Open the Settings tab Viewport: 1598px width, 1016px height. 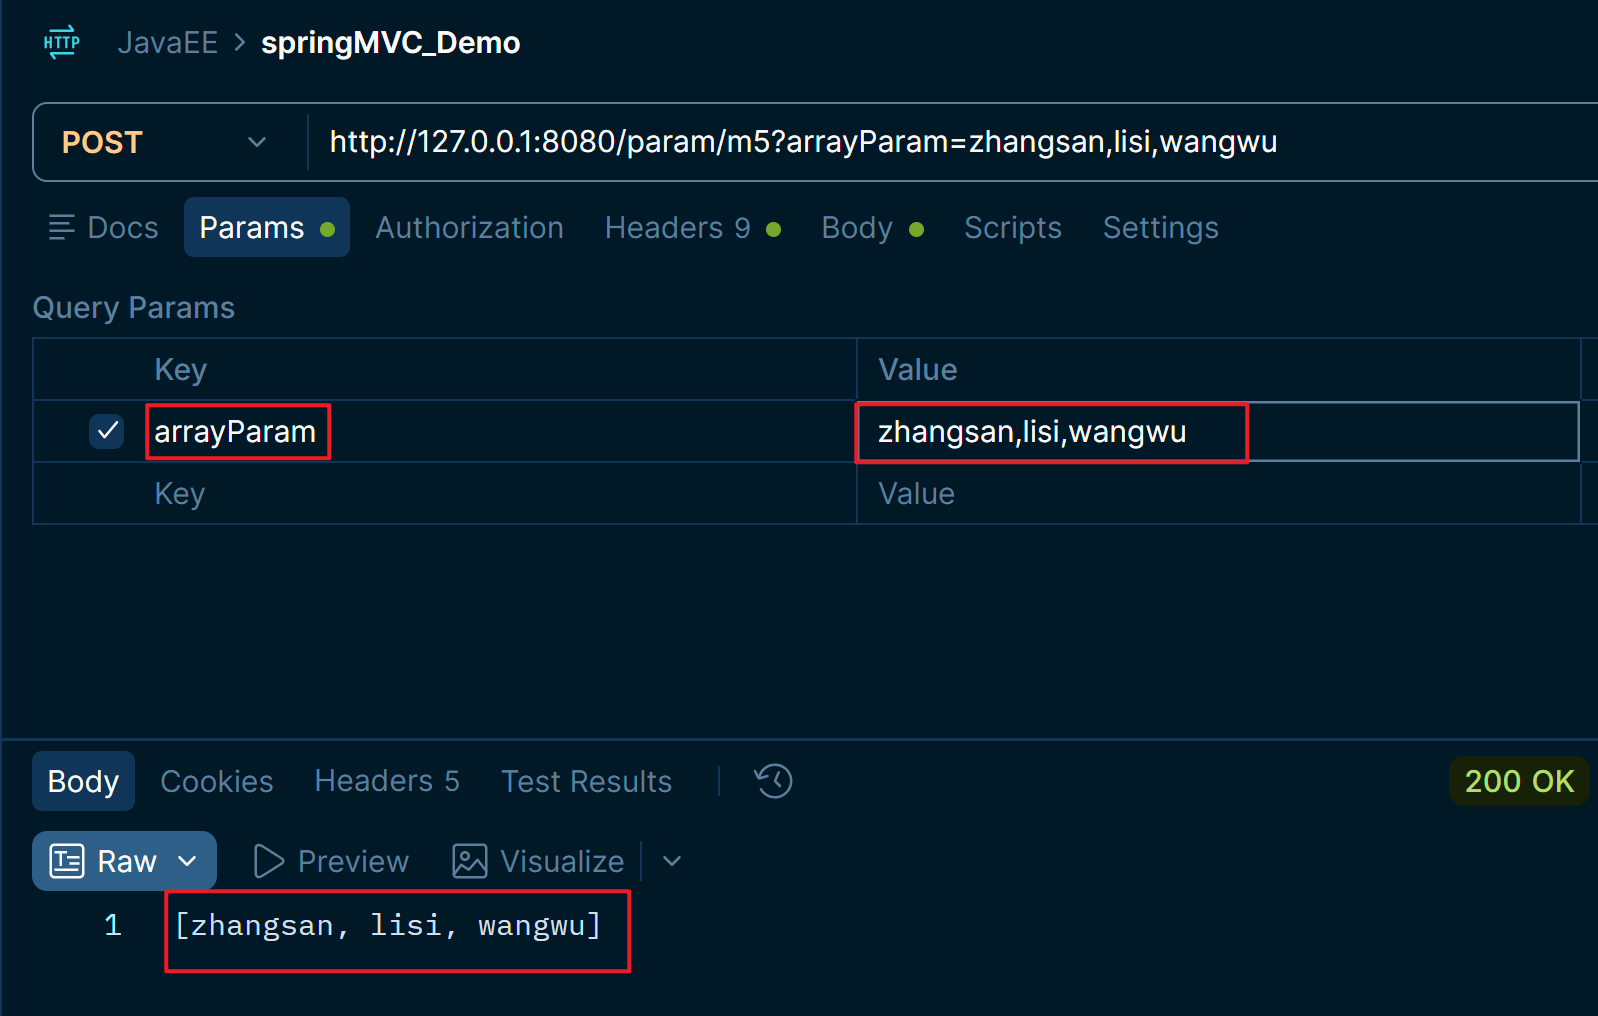[x=1160, y=227]
